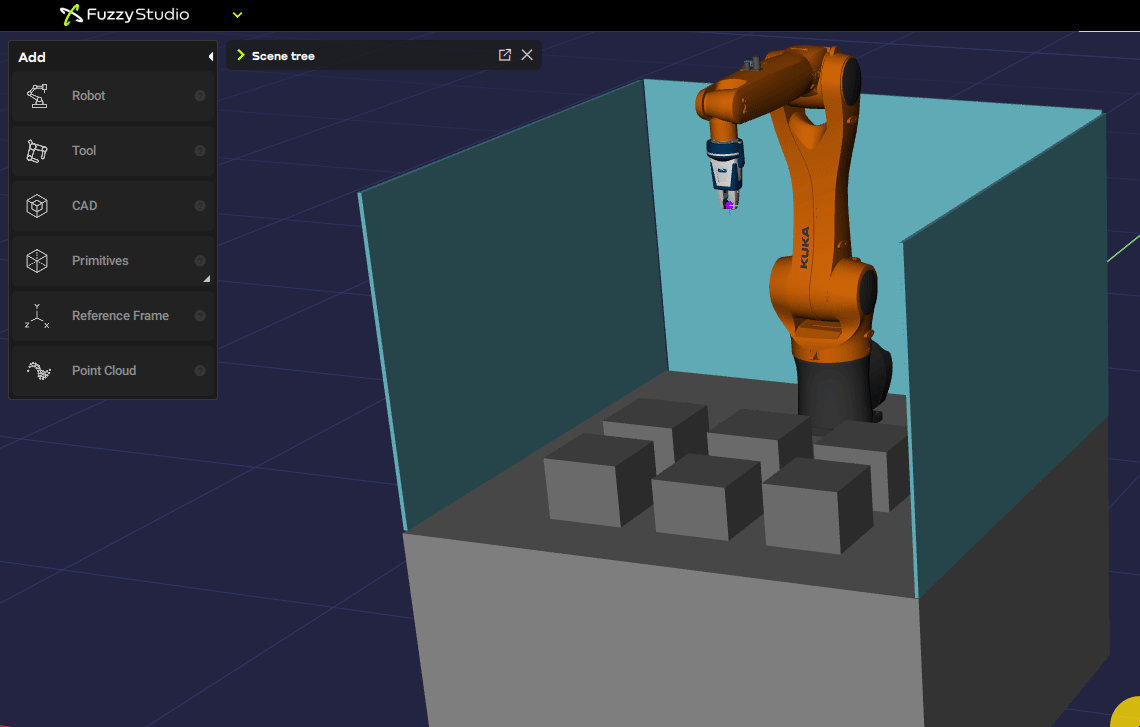
Task: Click the Point Cloud help icon
Action: pyautogui.click(x=200, y=371)
